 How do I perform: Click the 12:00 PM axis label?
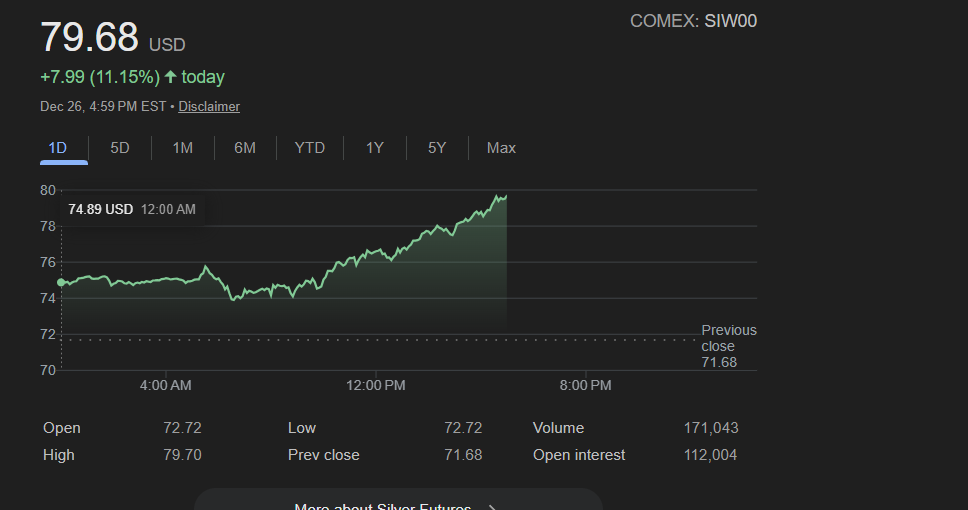(376, 385)
